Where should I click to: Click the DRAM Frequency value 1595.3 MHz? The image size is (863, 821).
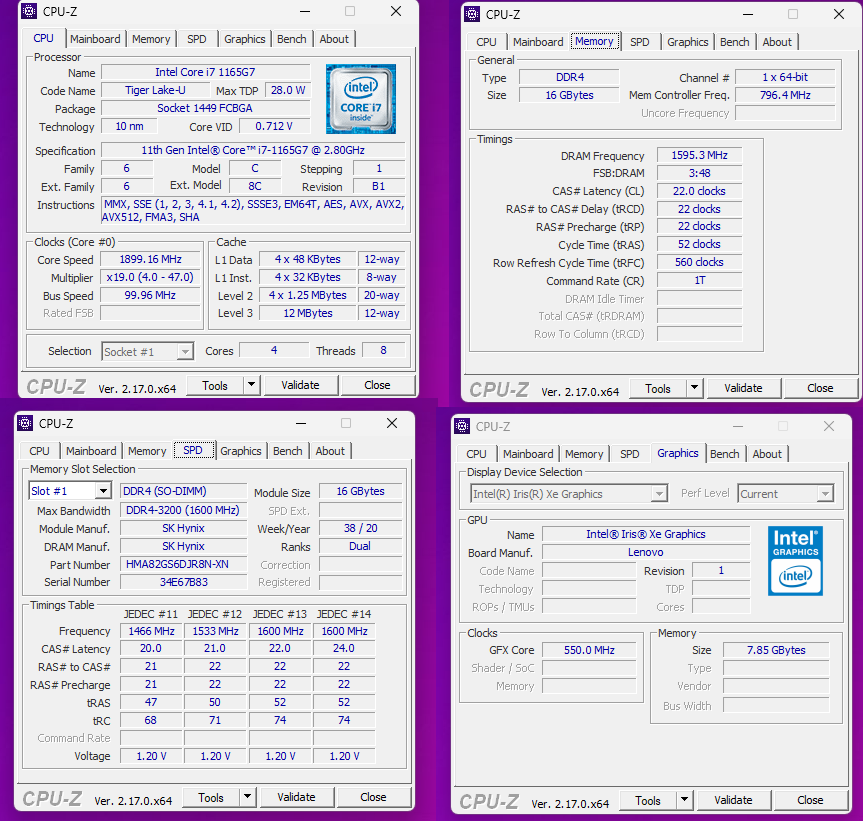(x=699, y=156)
